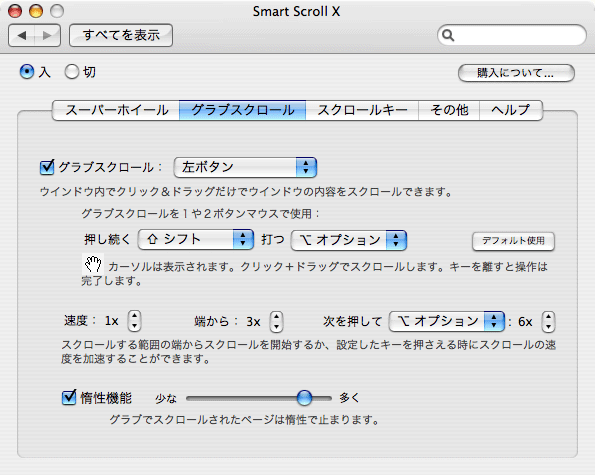Image resolution: width=595 pixels, height=475 pixels.
Task: Click the 端から 3x stepper
Action: pos(276,322)
